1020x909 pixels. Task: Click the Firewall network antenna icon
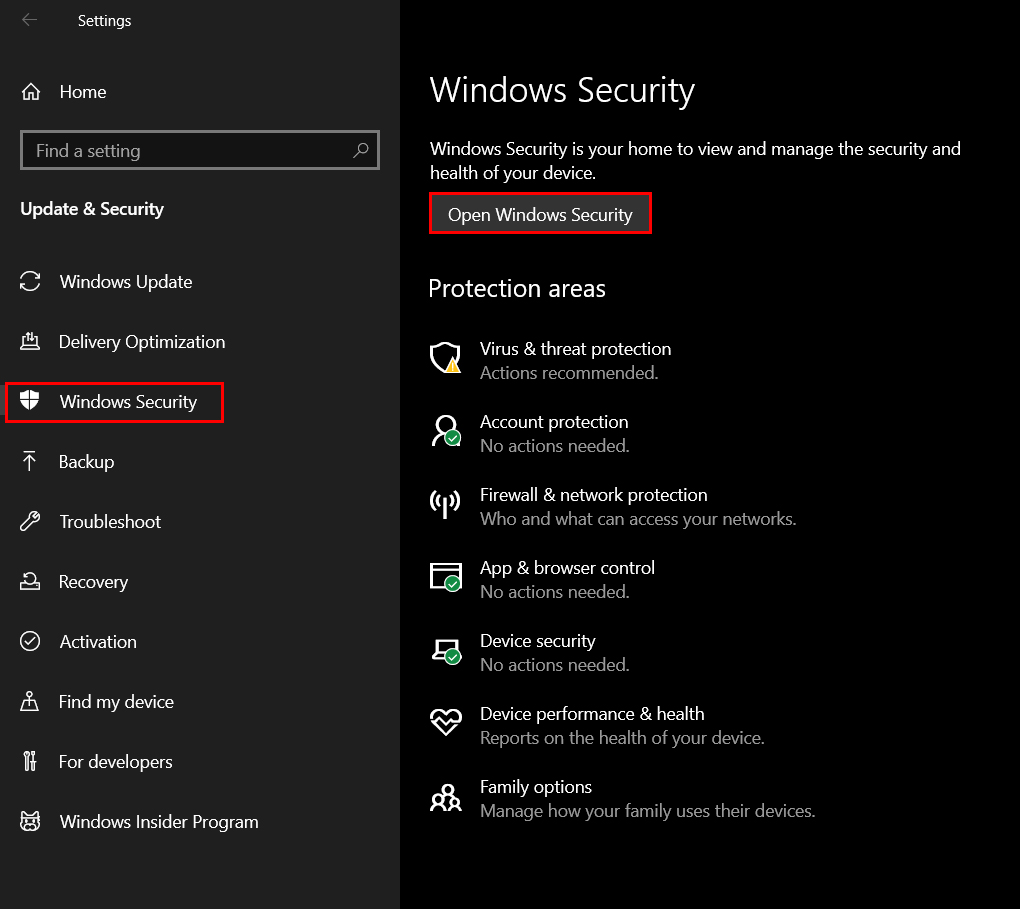coord(446,504)
